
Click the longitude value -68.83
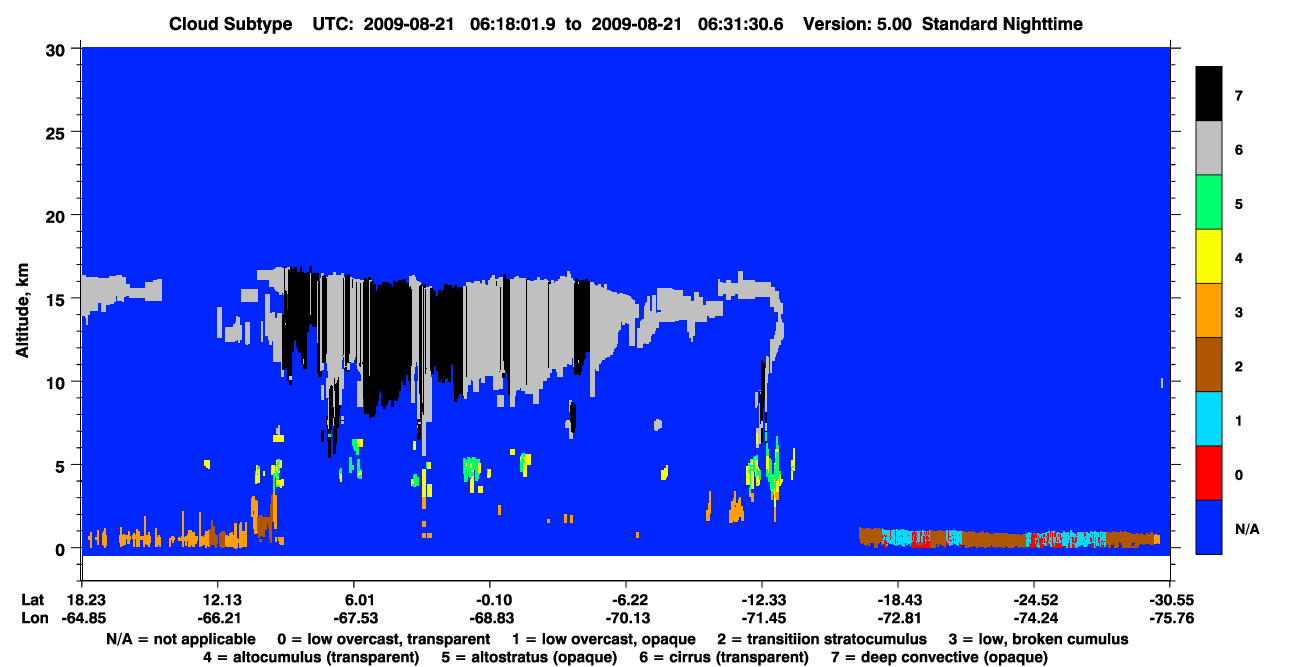490,618
